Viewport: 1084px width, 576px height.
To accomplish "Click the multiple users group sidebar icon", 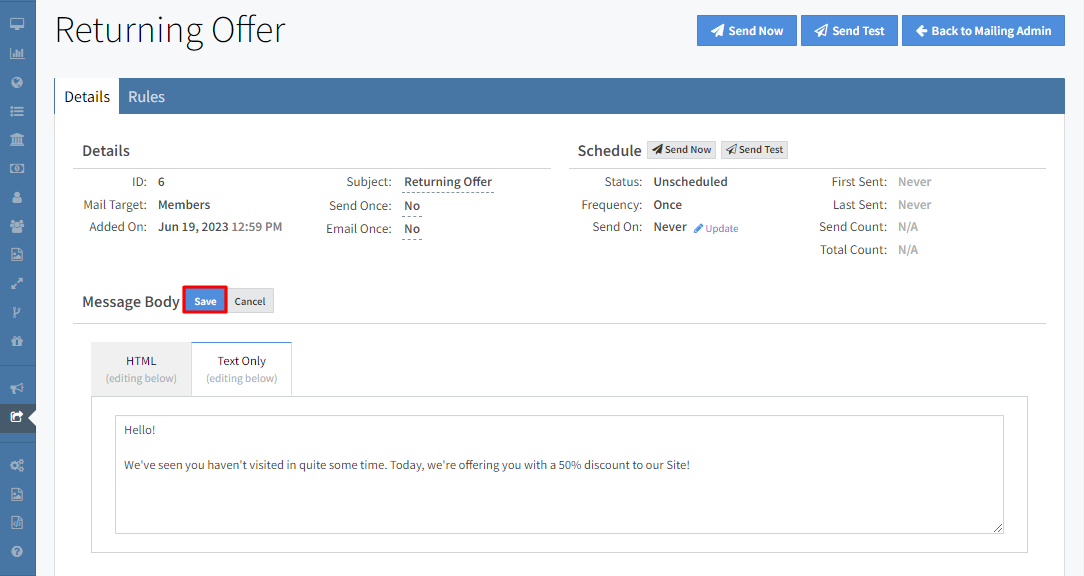I will point(17,226).
